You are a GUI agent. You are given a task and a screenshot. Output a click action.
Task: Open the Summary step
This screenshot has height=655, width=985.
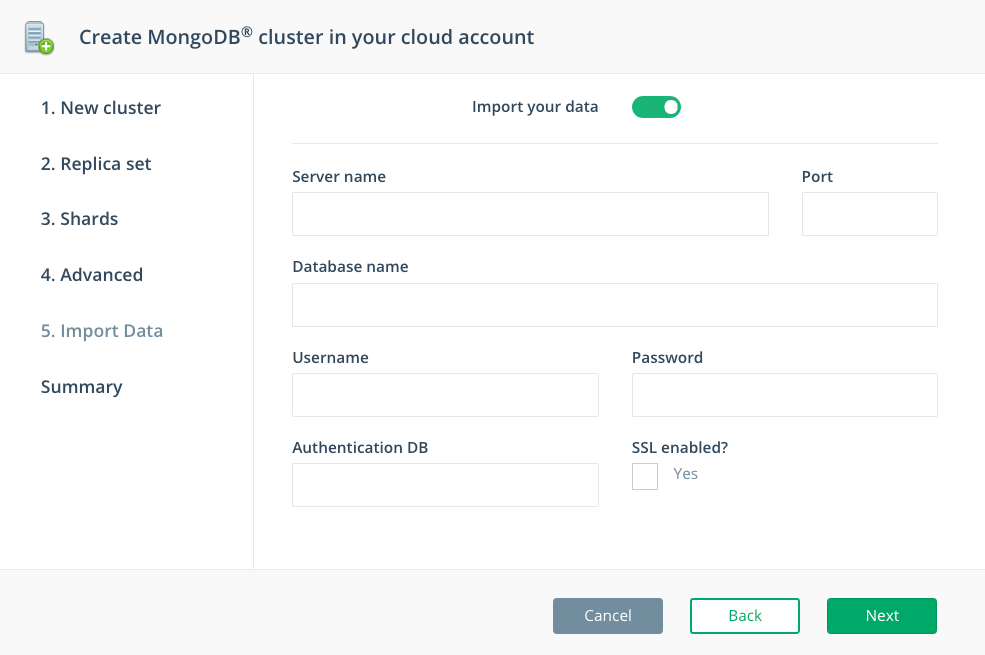coord(82,387)
